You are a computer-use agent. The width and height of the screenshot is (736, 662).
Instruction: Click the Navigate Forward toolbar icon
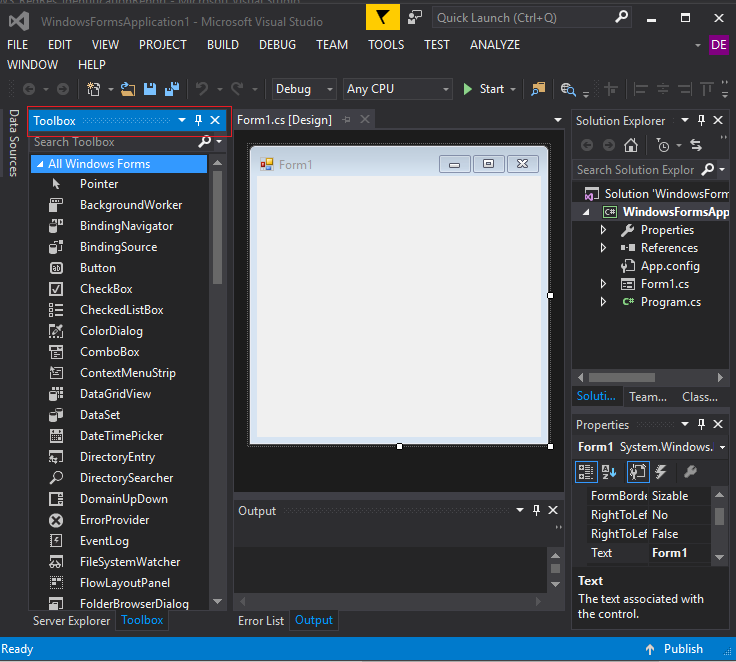63,89
